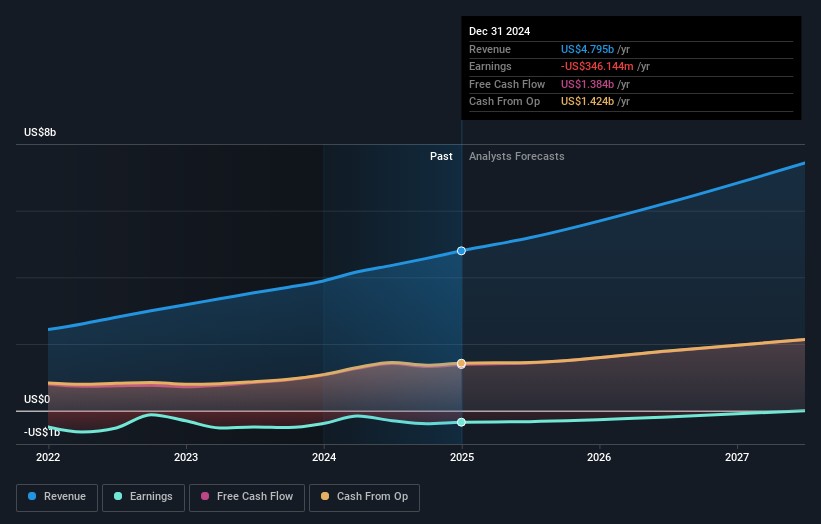Click the 2023 x-axis label
The image size is (821, 524).
tap(186, 458)
